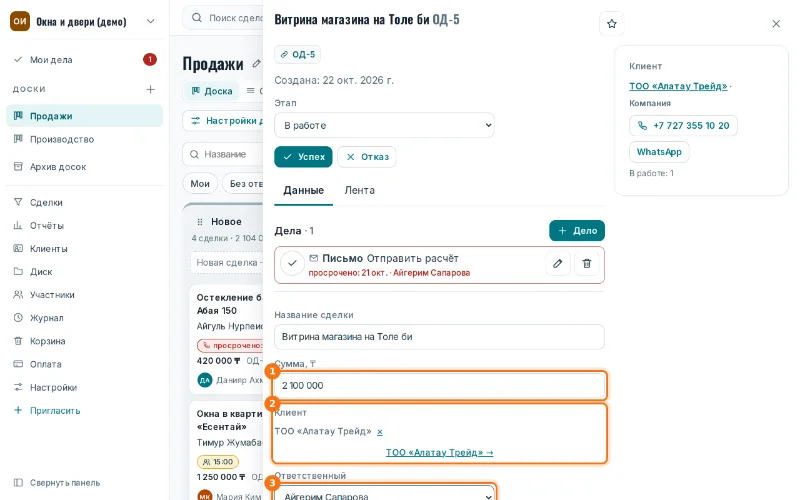
Task: Open Мои дела
Action: [84, 60]
